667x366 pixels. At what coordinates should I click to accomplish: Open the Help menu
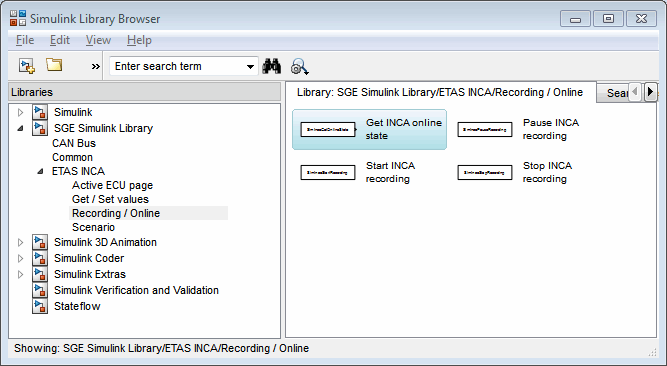point(139,40)
